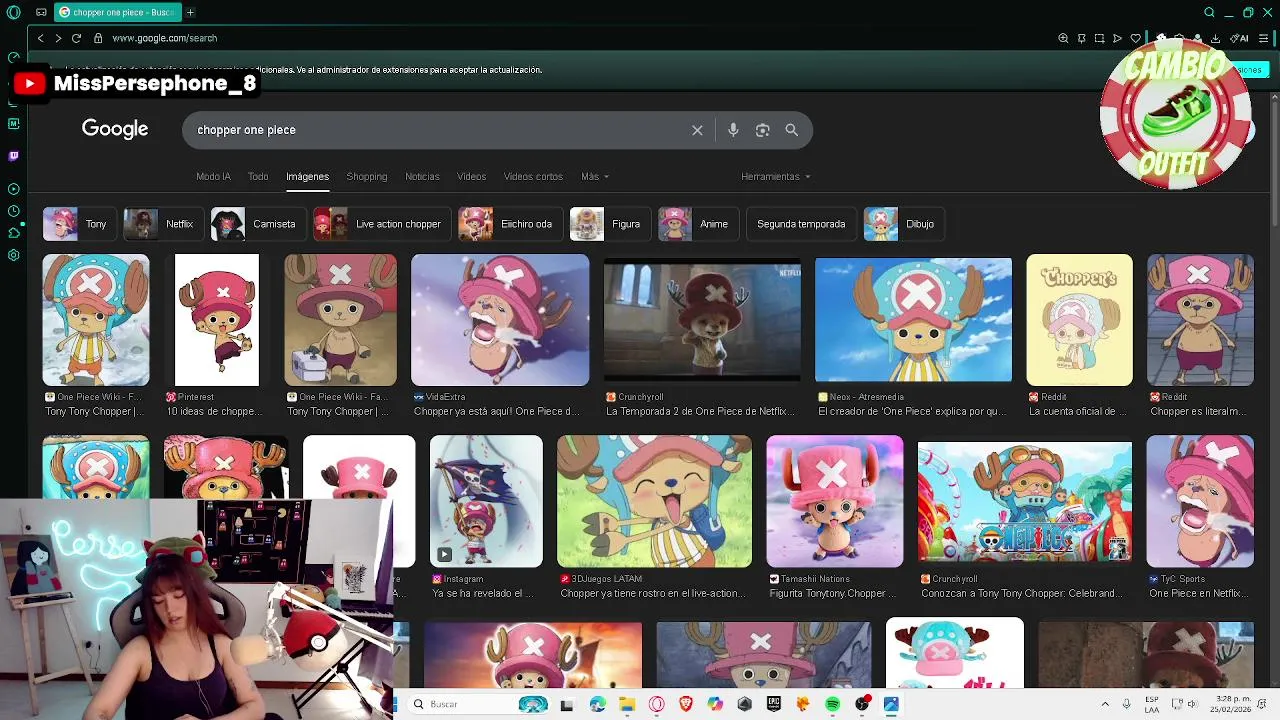
Task: Open Opera's tab search magnifier in title bar
Action: click(x=1209, y=12)
